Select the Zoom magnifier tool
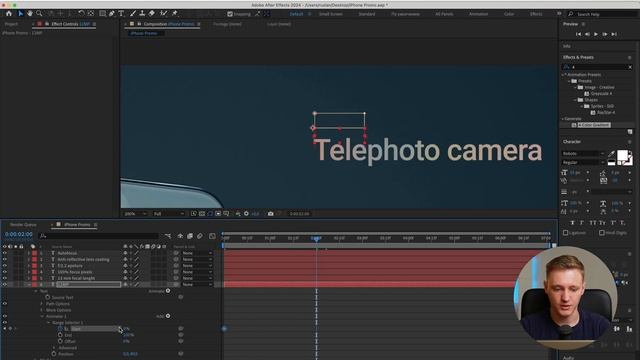This screenshot has width=640, height=360. pyautogui.click(x=39, y=13)
